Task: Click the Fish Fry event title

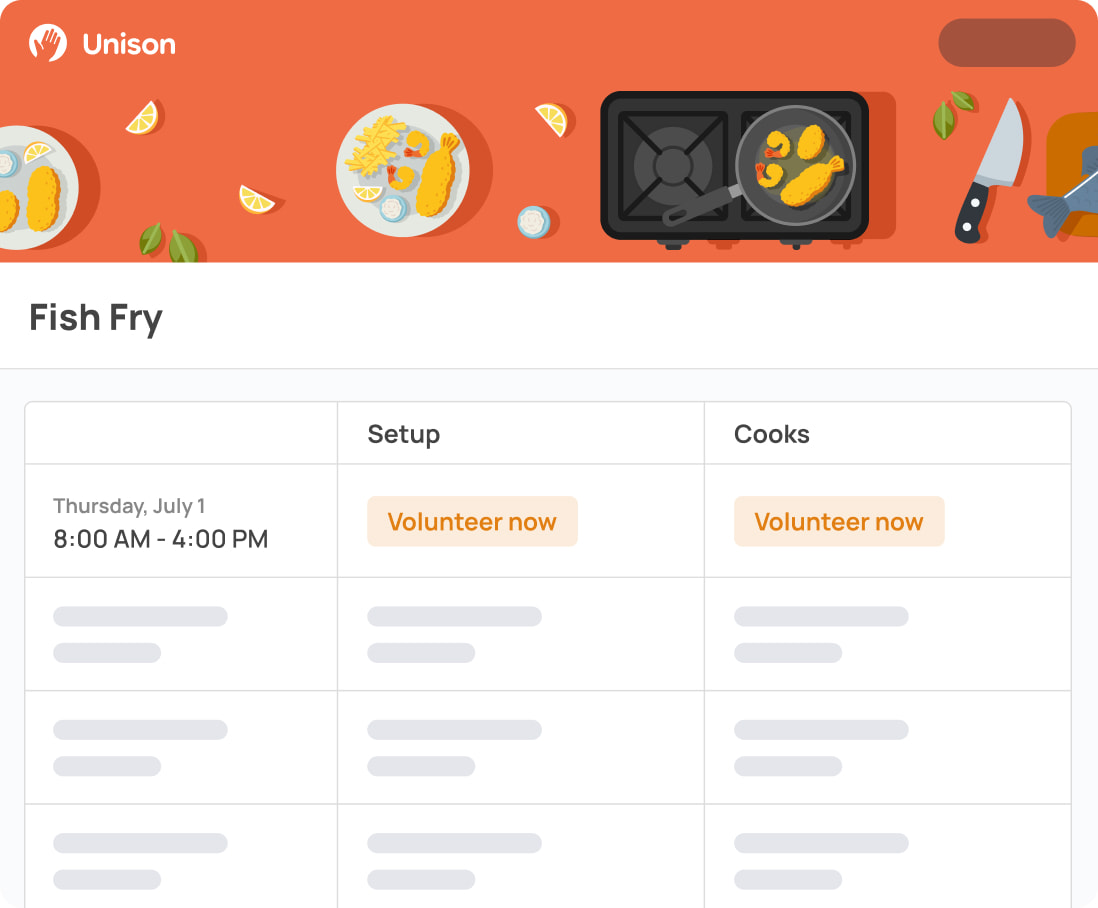Action: pyautogui.click(x=96, y=318)
